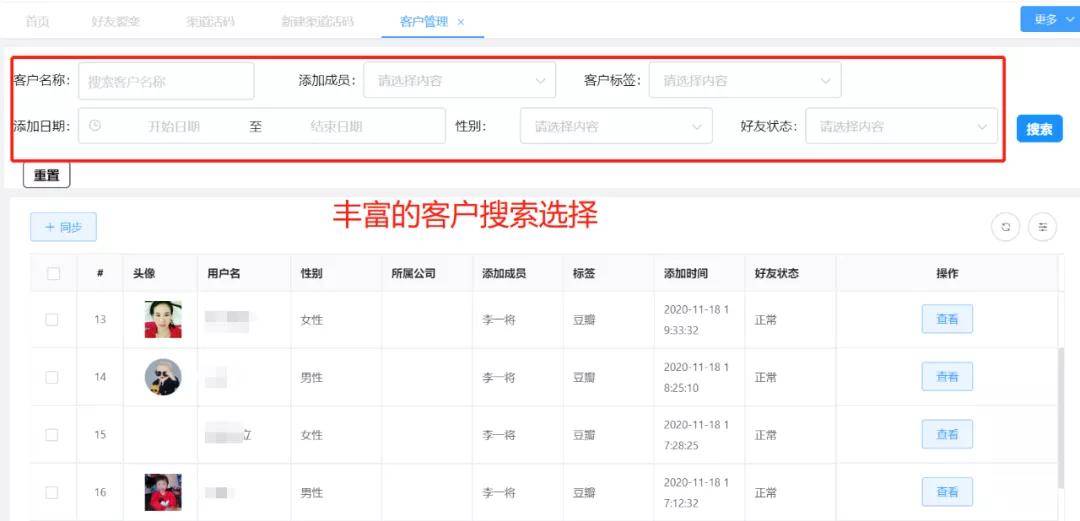1080x521 pixels.
Task: Click the 结束日期 field
Action: [336, 126]
